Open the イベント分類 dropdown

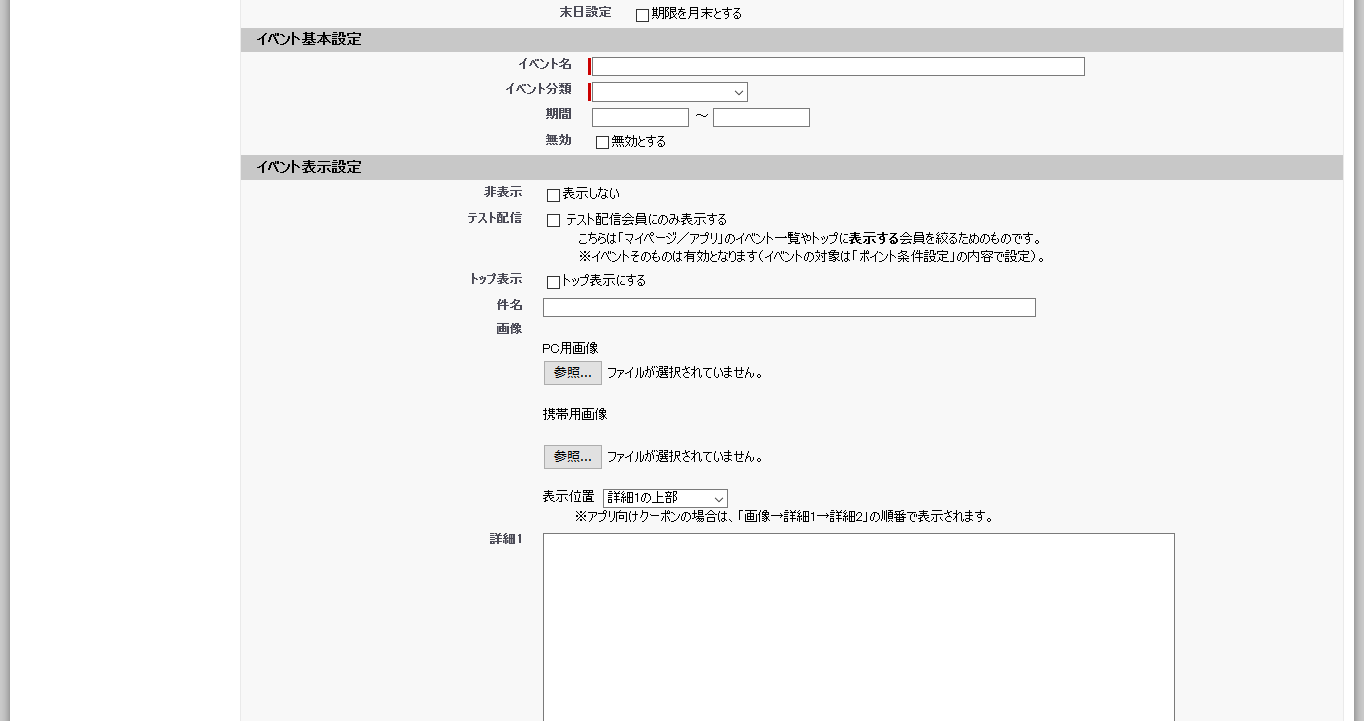(668, 91)
